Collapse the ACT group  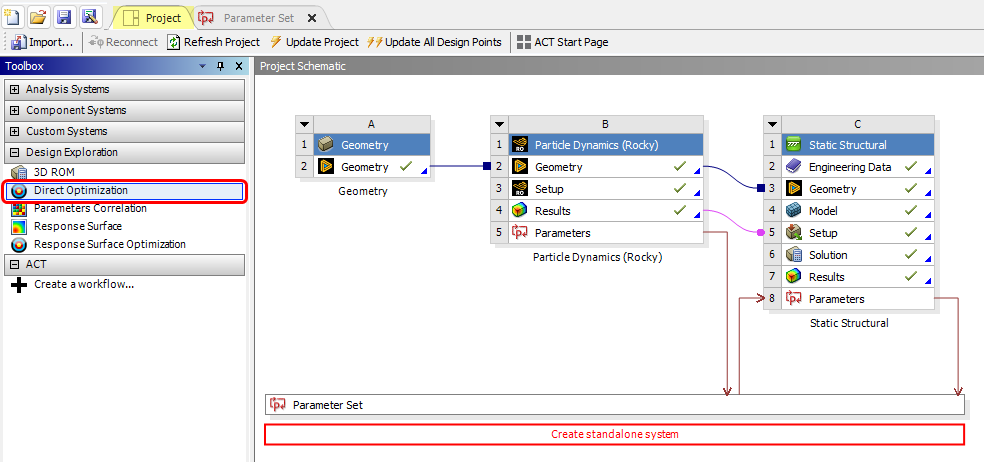pyautogui.click(x=14, y=264)
